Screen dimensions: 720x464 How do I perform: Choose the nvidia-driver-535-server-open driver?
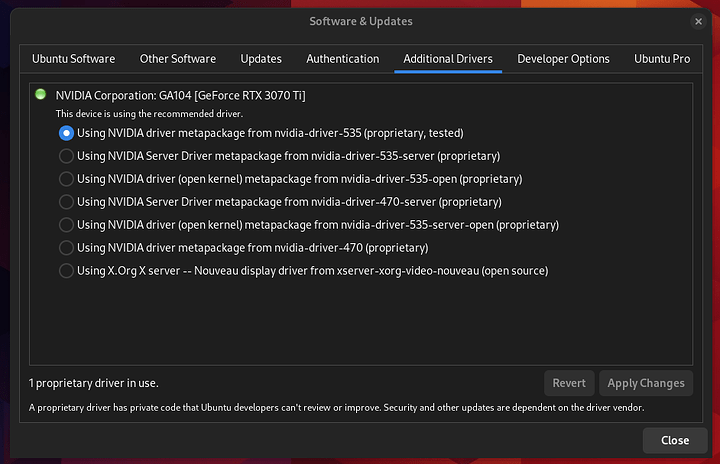click(67, 225)
